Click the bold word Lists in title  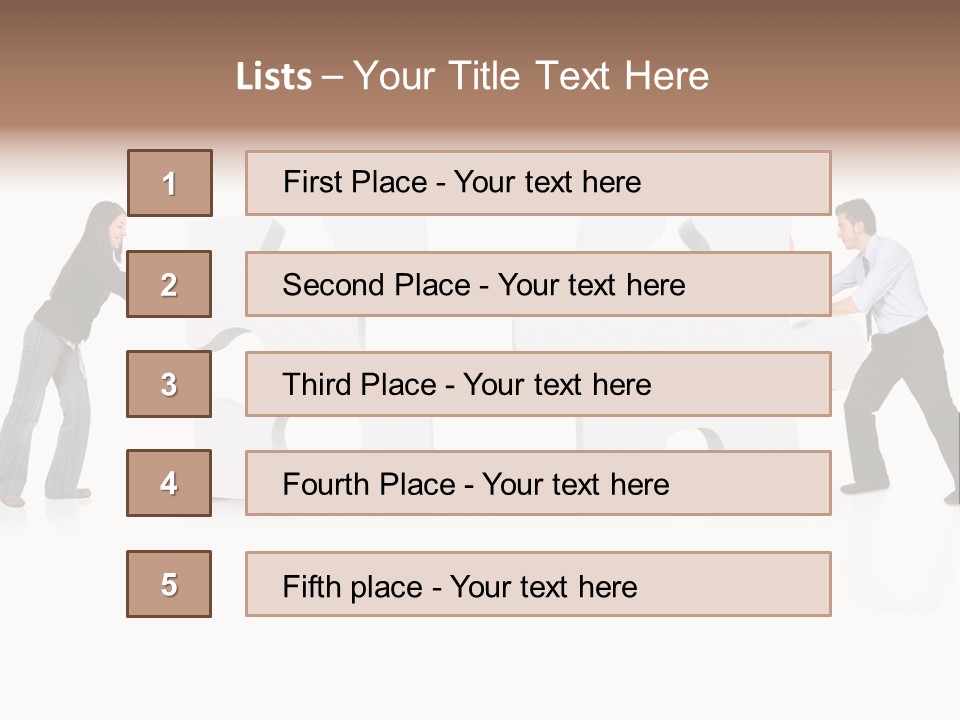click(x=274, y=77)
